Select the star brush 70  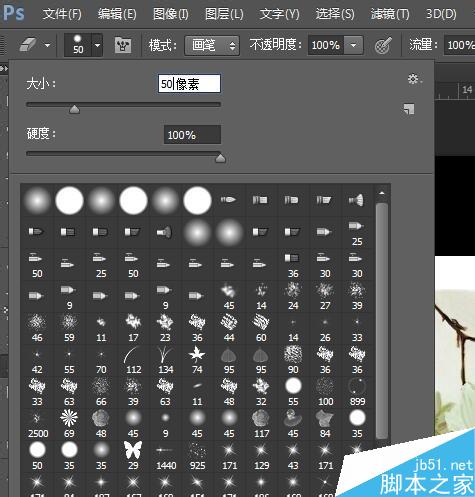(101, 359)
